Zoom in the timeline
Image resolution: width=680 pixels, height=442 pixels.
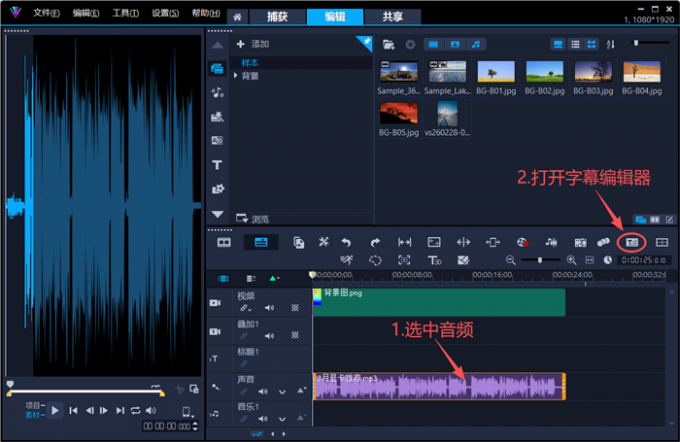tap(571, 260)
